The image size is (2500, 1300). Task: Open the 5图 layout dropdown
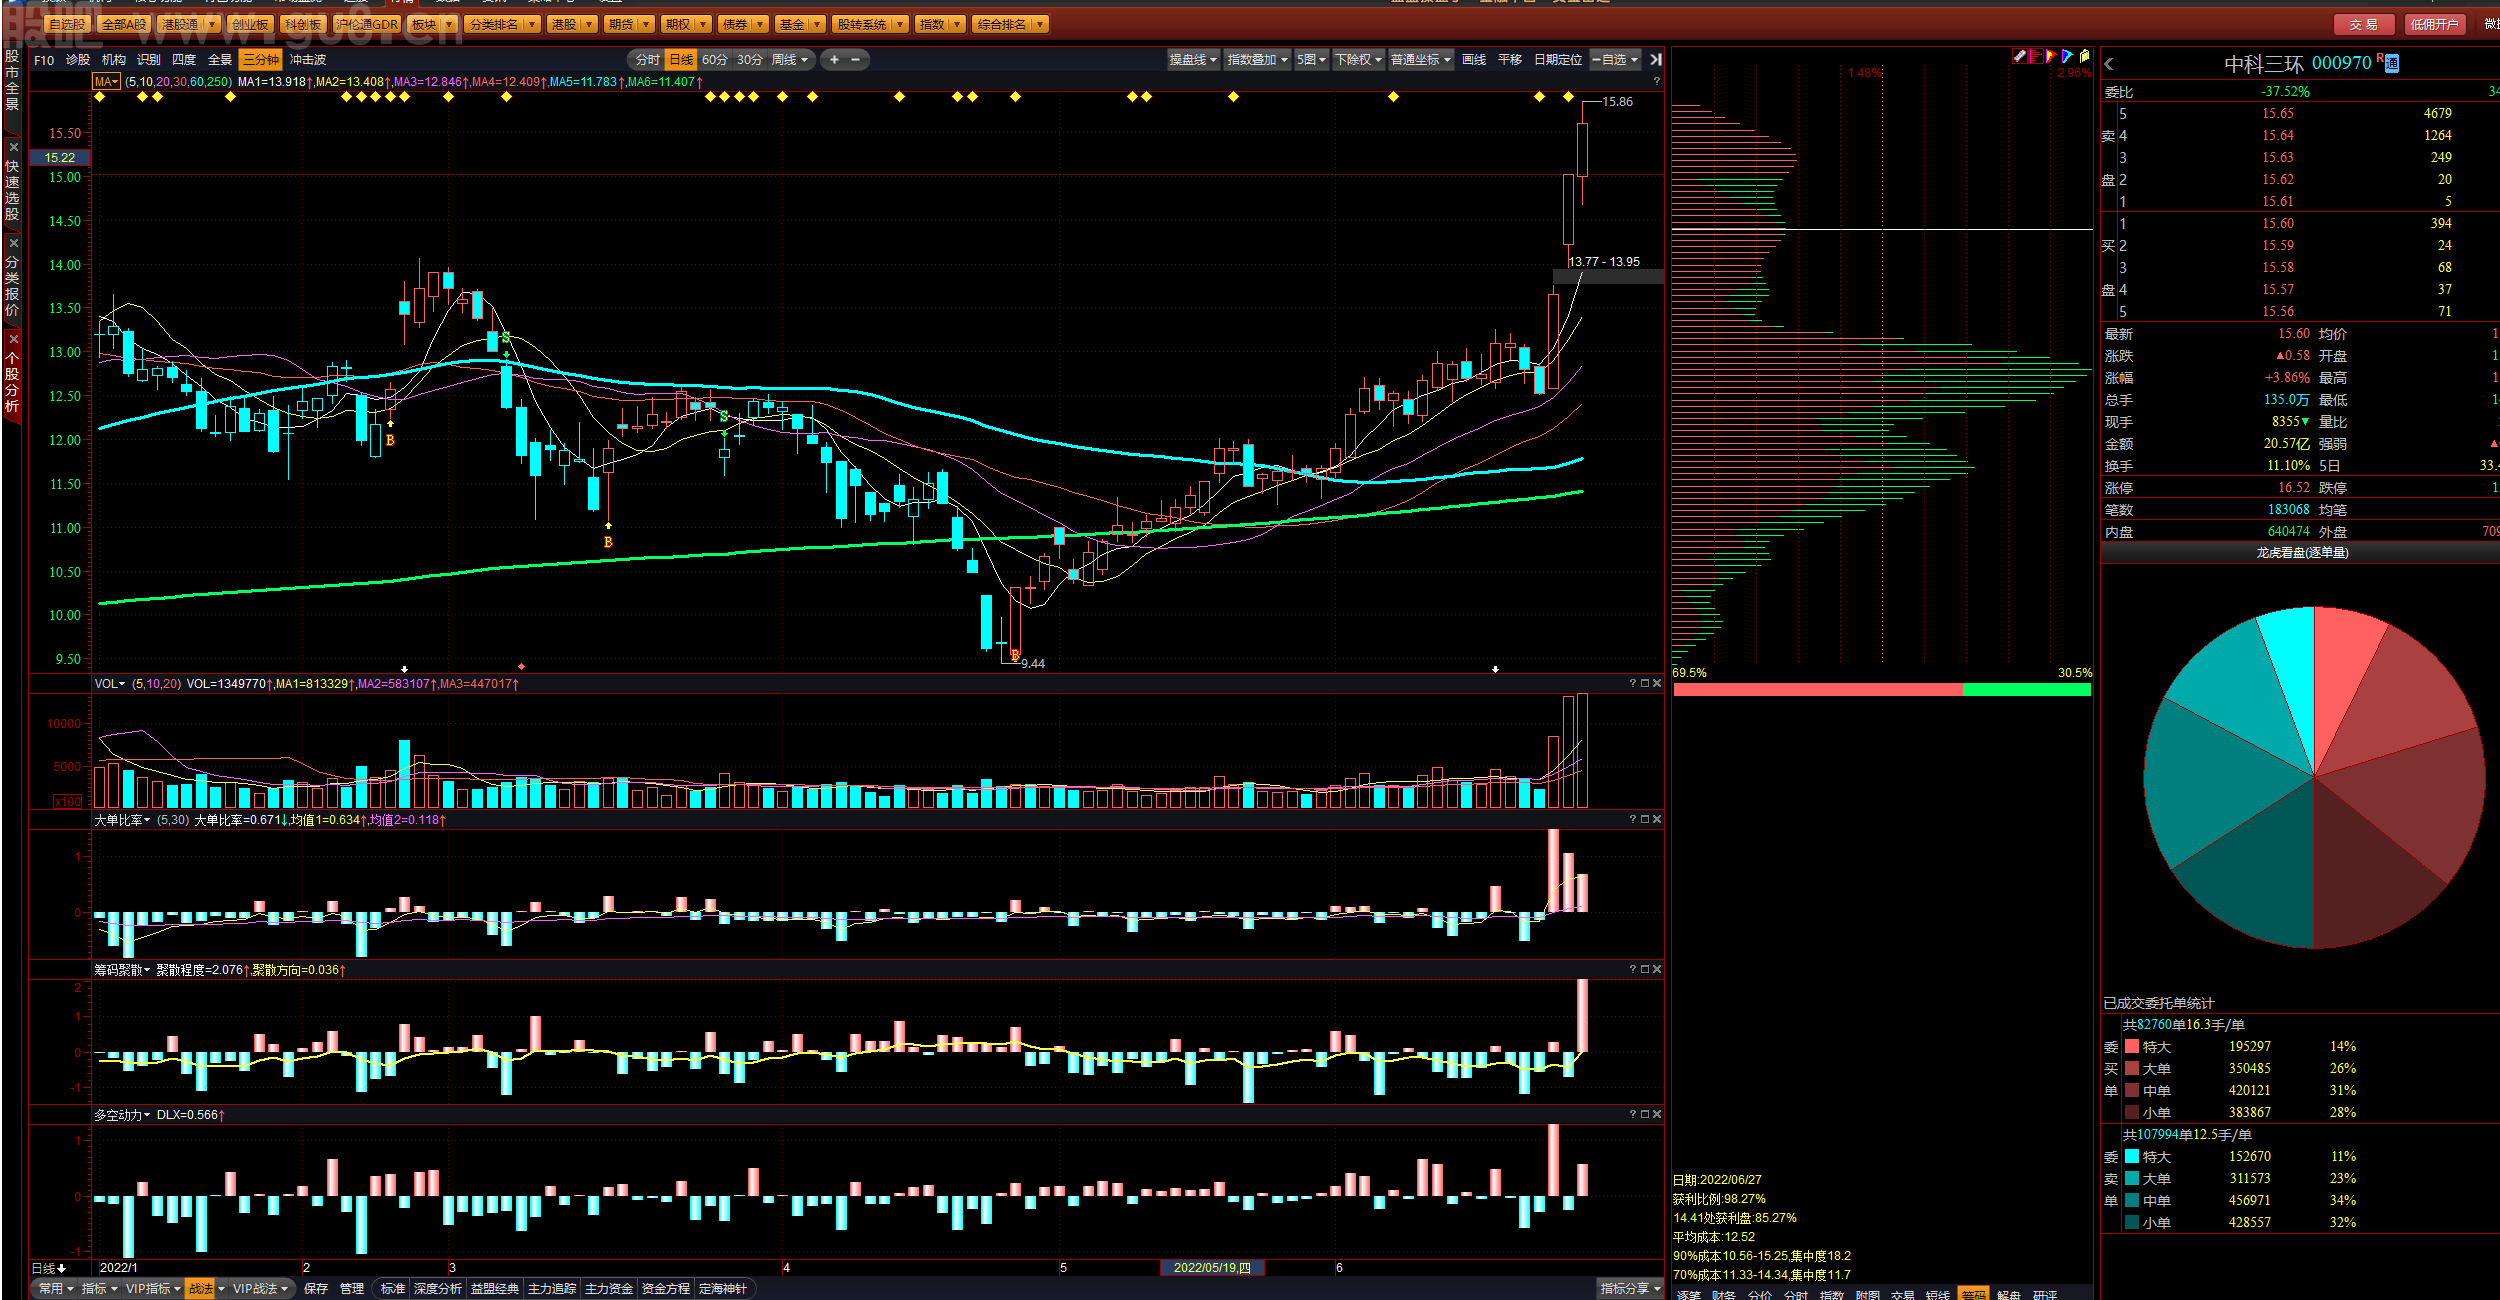(x=1311, y=60)
